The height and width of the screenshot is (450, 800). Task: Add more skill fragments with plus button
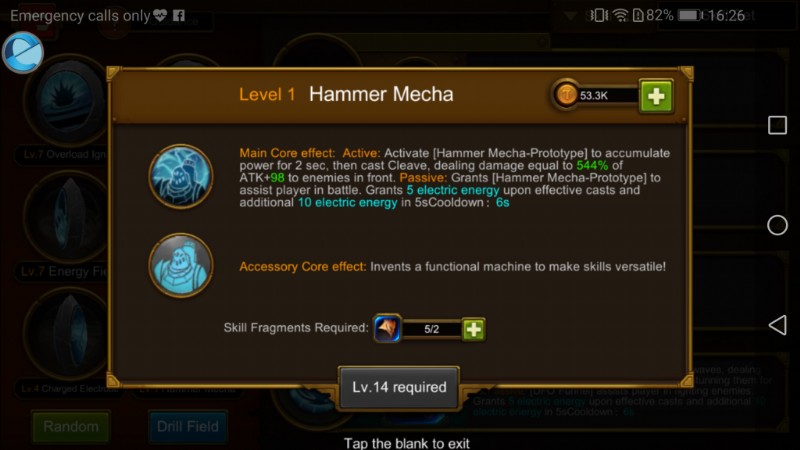[473, 329]
